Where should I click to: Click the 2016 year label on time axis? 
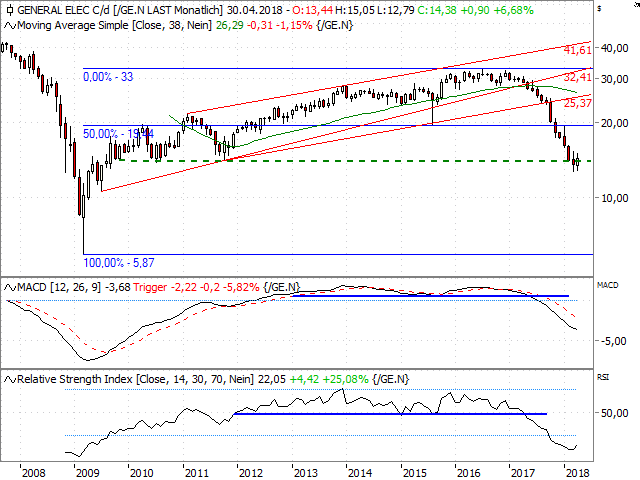(469, 473)
